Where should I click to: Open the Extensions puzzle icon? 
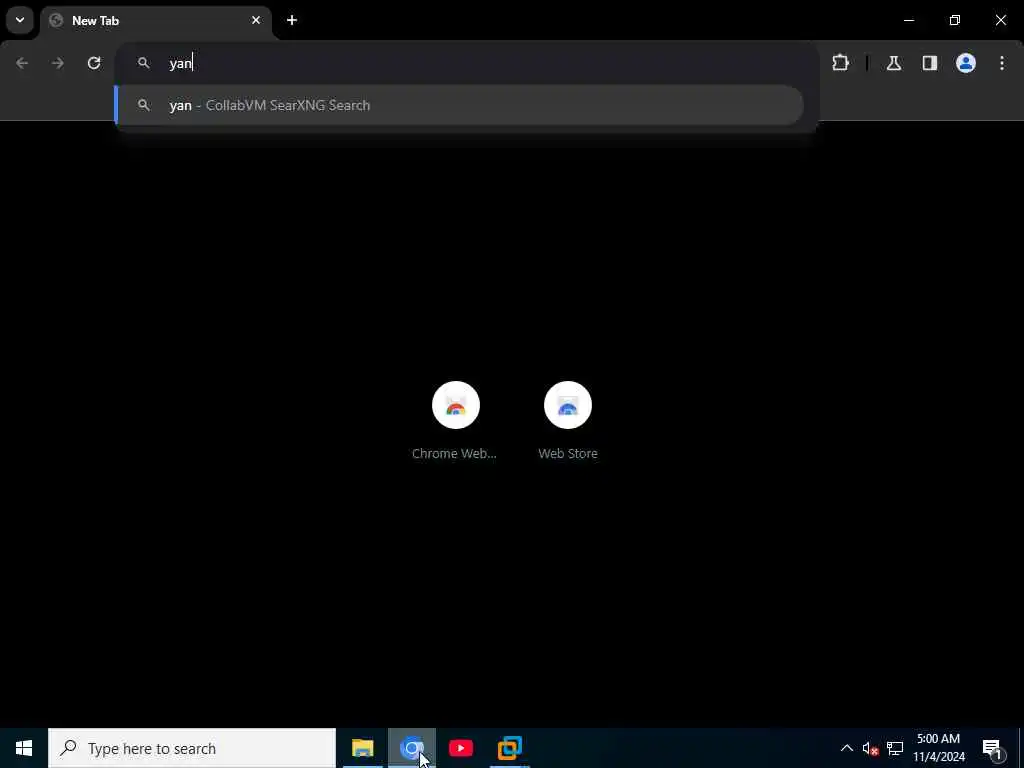coord(840,63)
